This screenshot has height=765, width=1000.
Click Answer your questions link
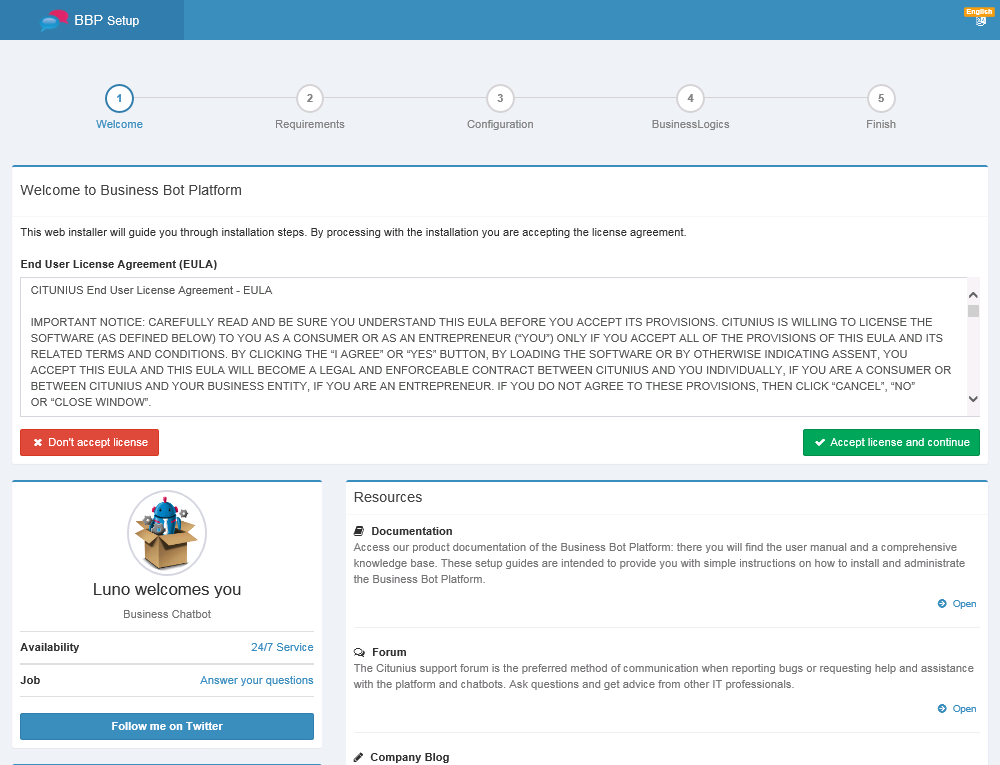256,680
